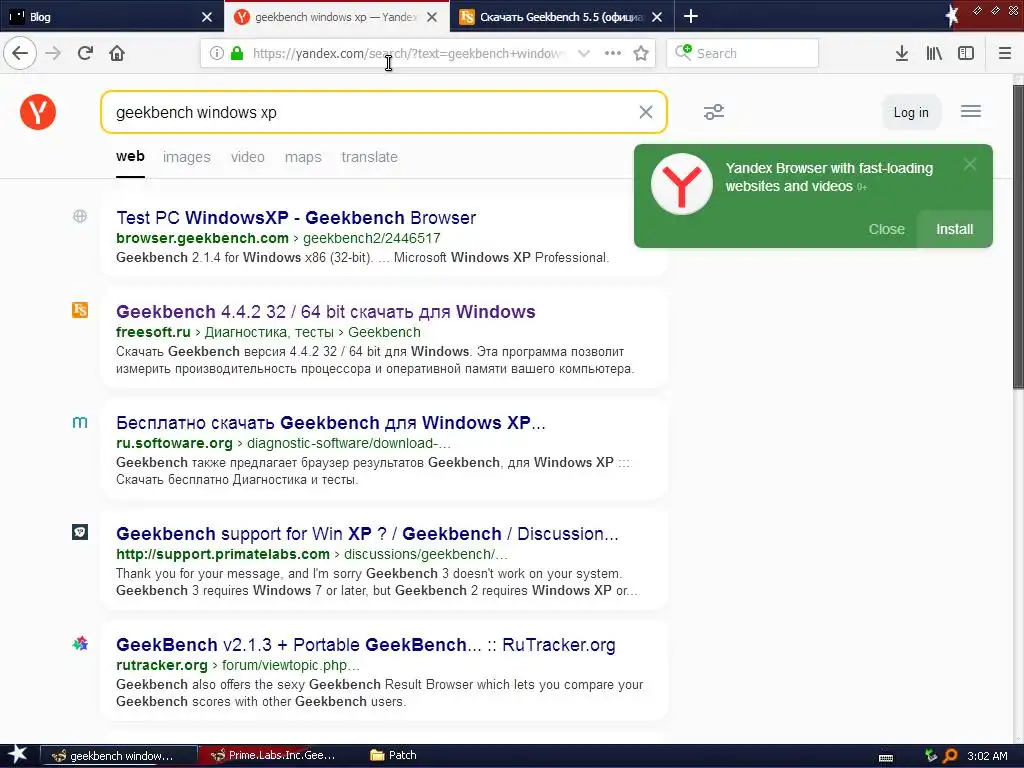Select the geekbench windows xp Yandex tab
1024x768 pixels.
coord(336,16)
